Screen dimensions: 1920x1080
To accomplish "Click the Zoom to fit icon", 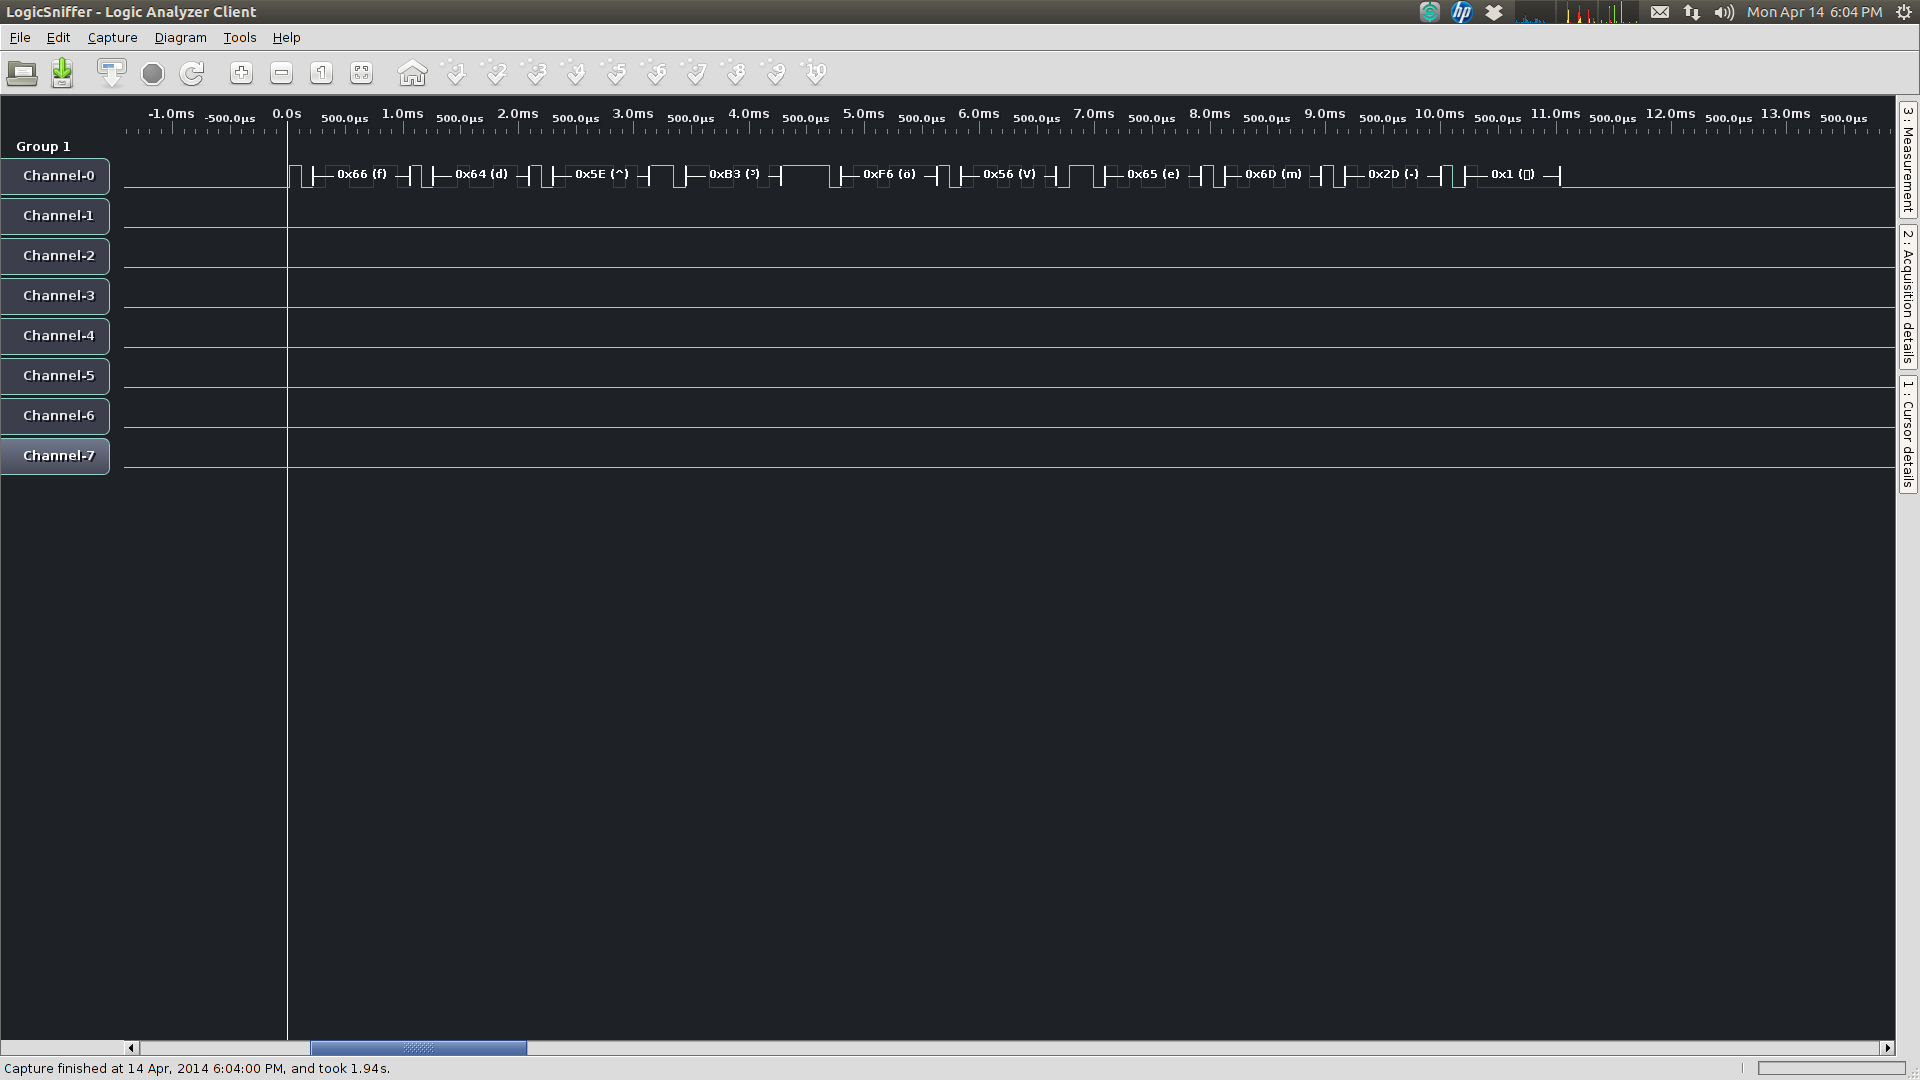I will click(361, 73).
